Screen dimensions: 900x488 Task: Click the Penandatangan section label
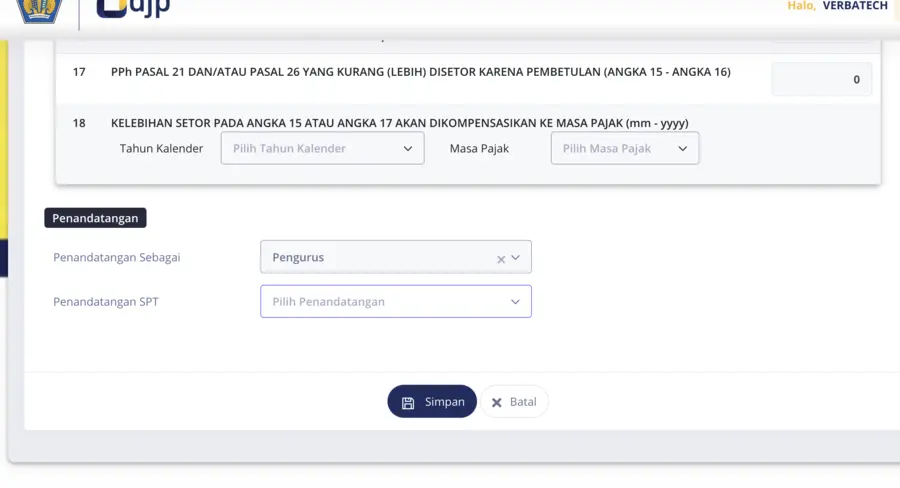point(95,218)
